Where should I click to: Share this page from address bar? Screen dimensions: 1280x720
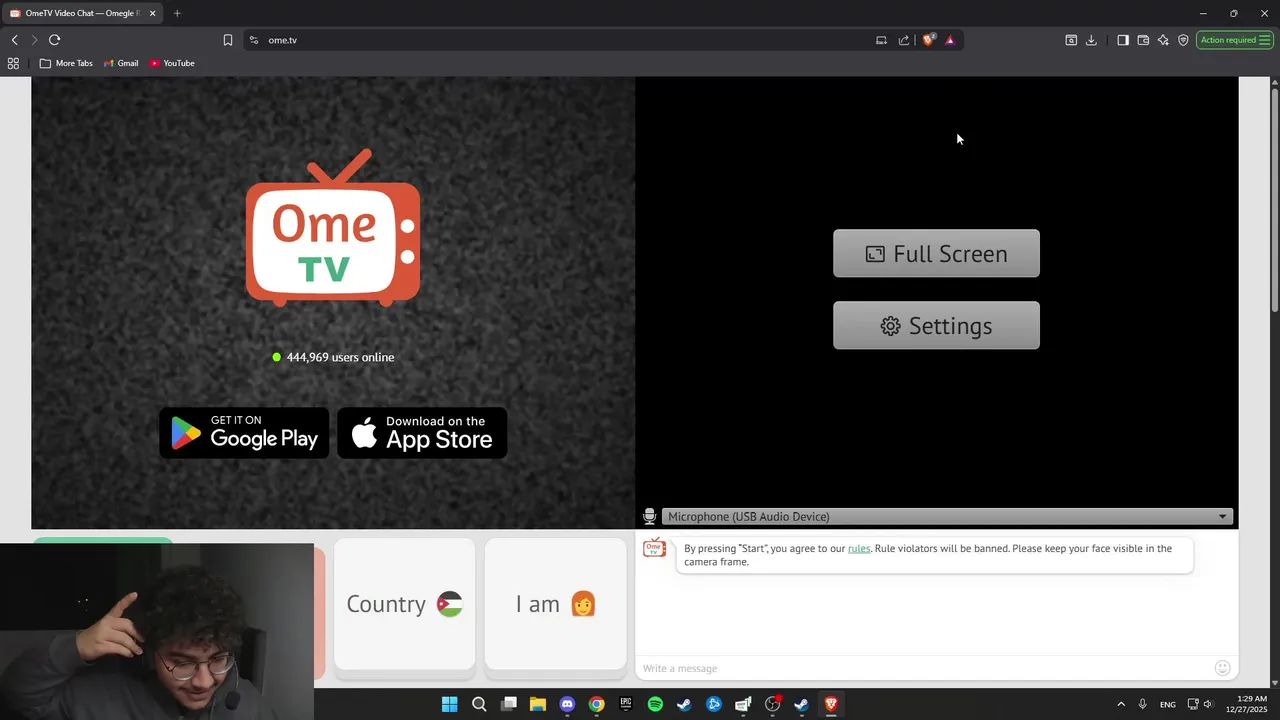tap(904, 40)
